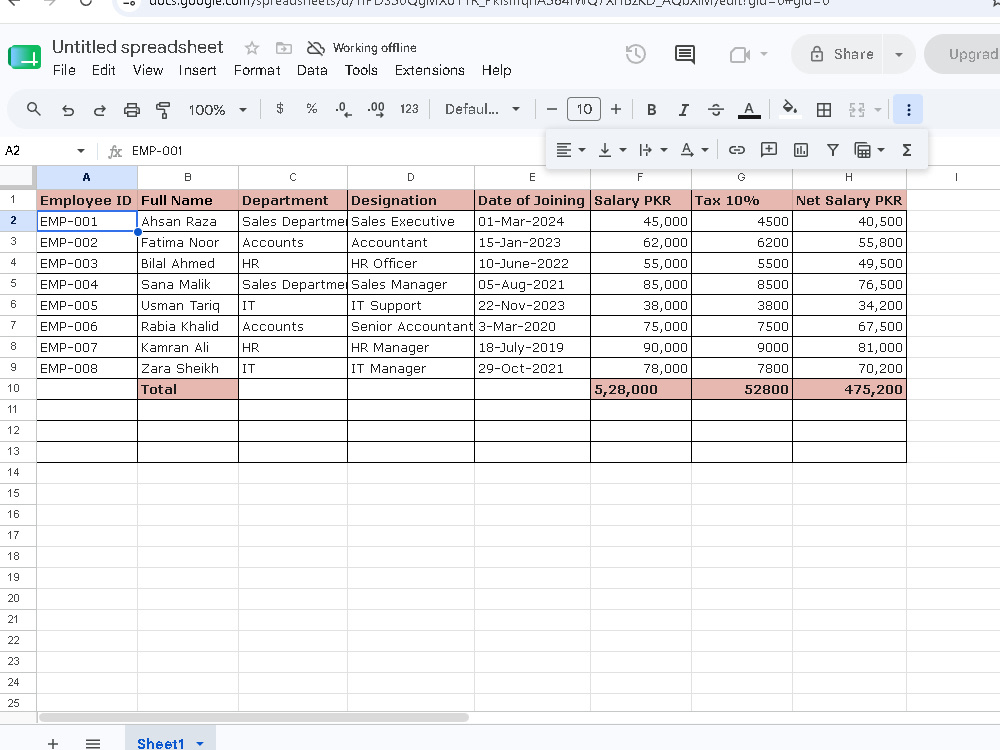Screen dimensions: 1000x750
Task: Click the print icon
Action: click(x=131, y=110)
